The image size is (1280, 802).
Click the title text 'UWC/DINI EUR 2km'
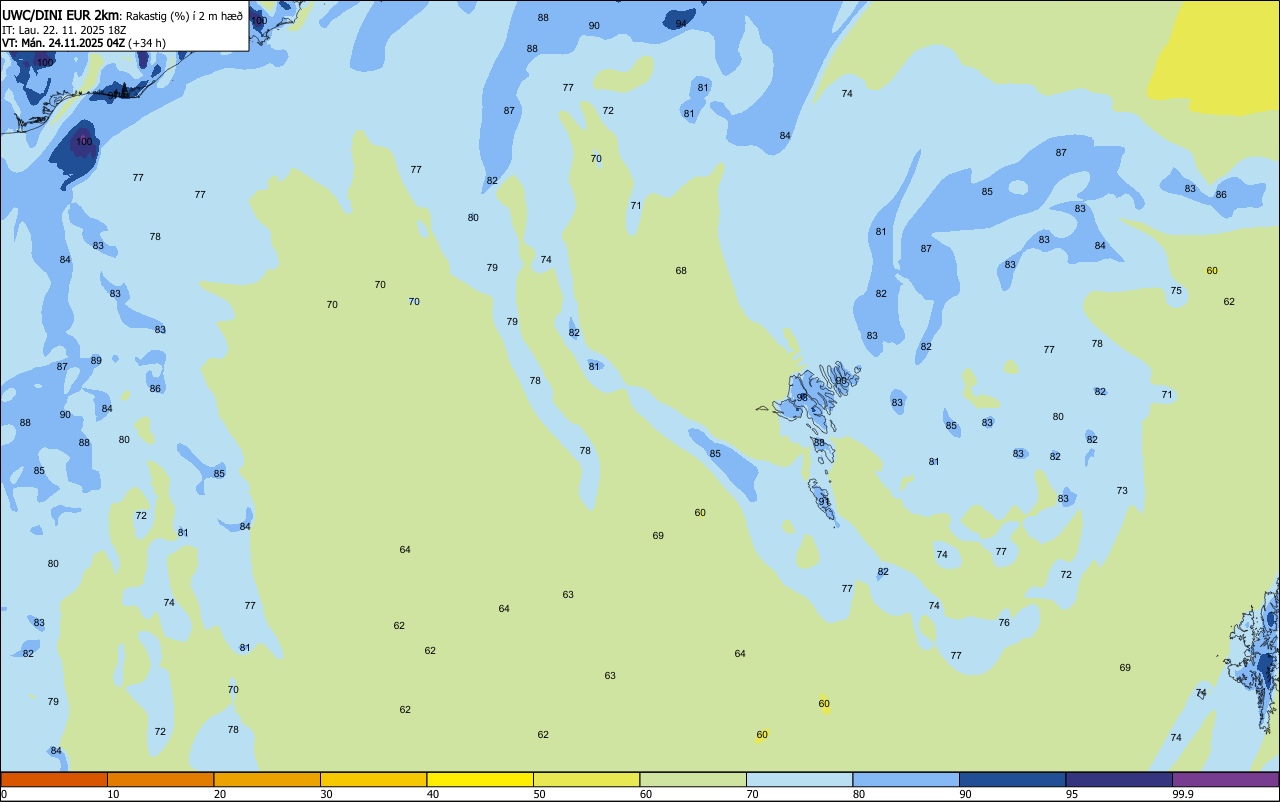point(60,15)
